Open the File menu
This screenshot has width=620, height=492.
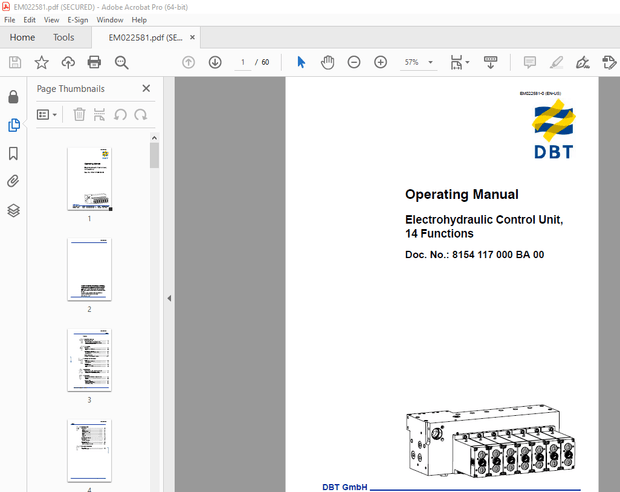tap(9, 20)
